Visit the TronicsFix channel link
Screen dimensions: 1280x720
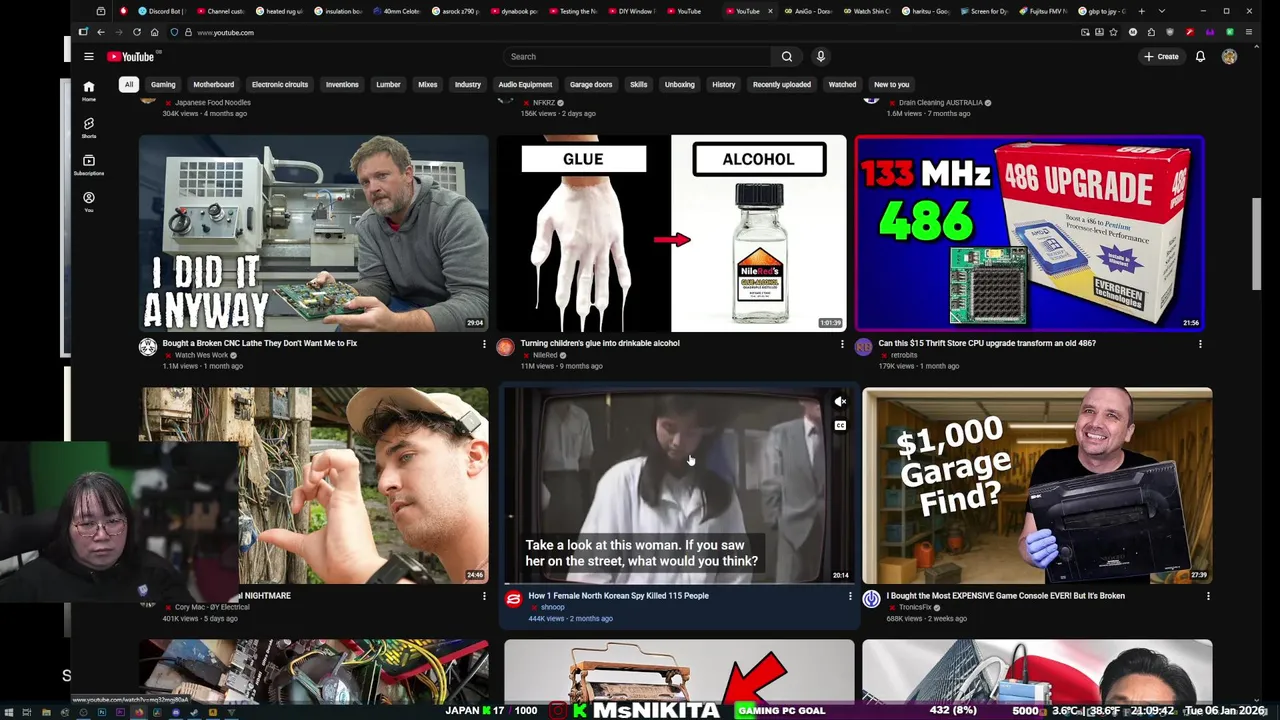pos(915,607)
